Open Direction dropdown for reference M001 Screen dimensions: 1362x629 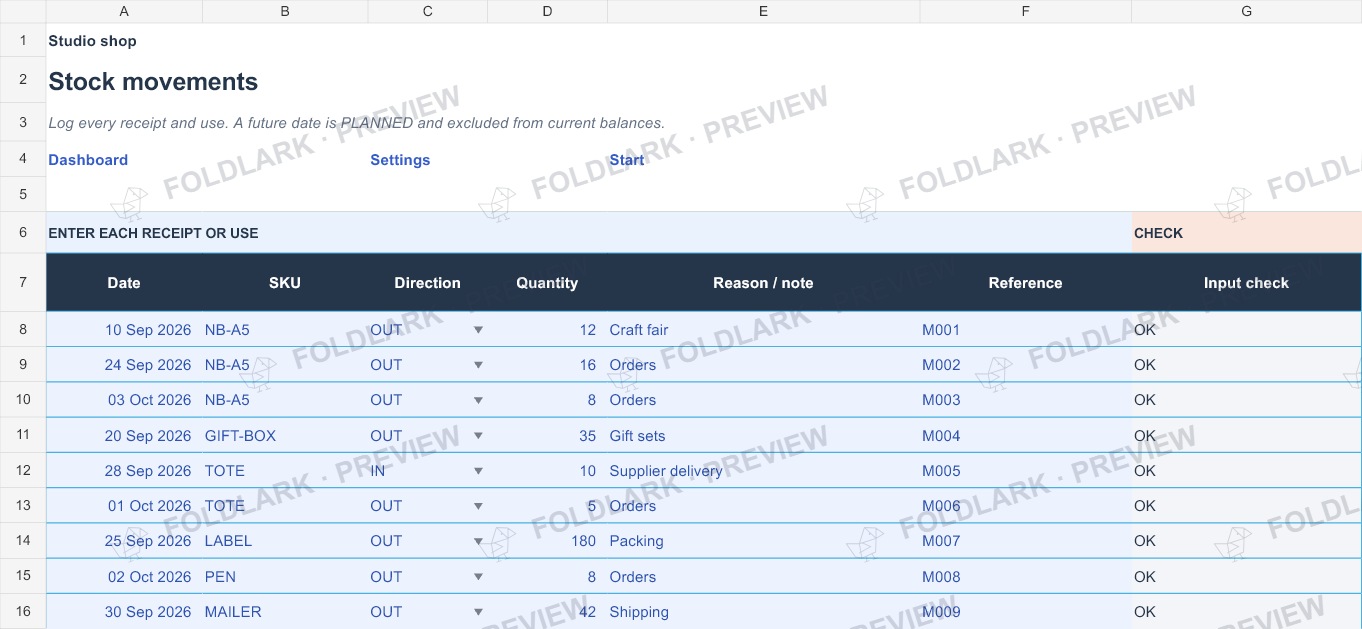[478, 330]
